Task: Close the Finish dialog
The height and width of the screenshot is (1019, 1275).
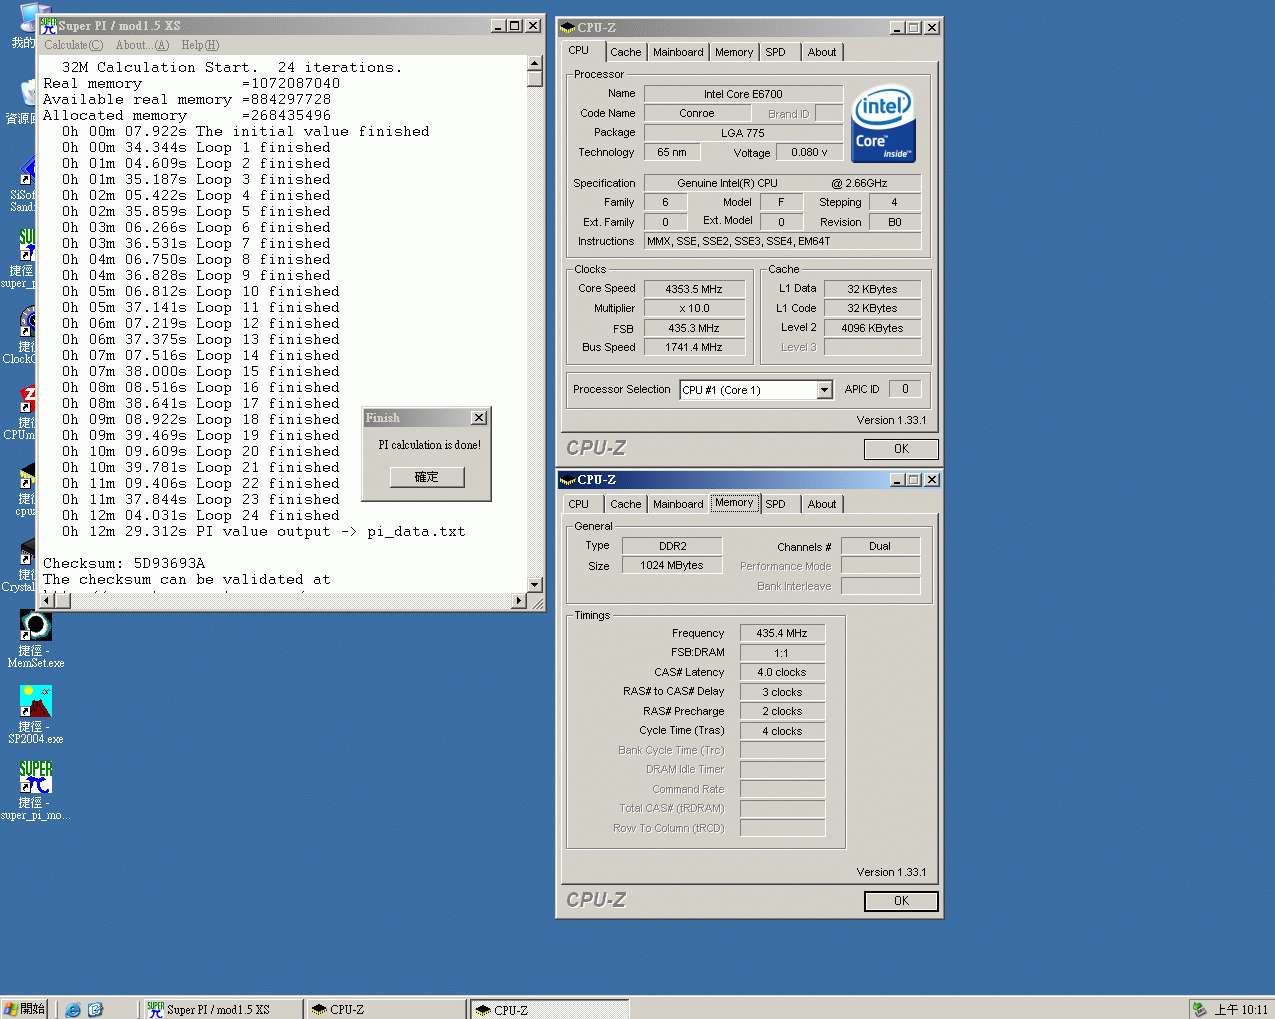Action: [x=479, y=418]
